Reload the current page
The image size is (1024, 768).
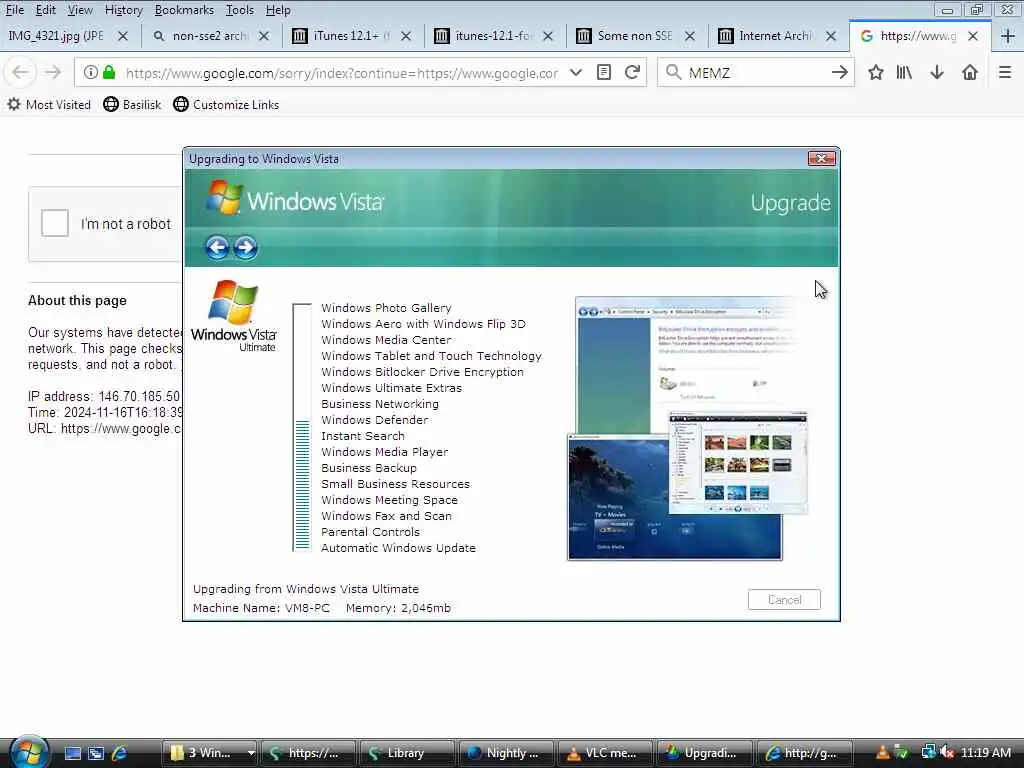[632, 72]
